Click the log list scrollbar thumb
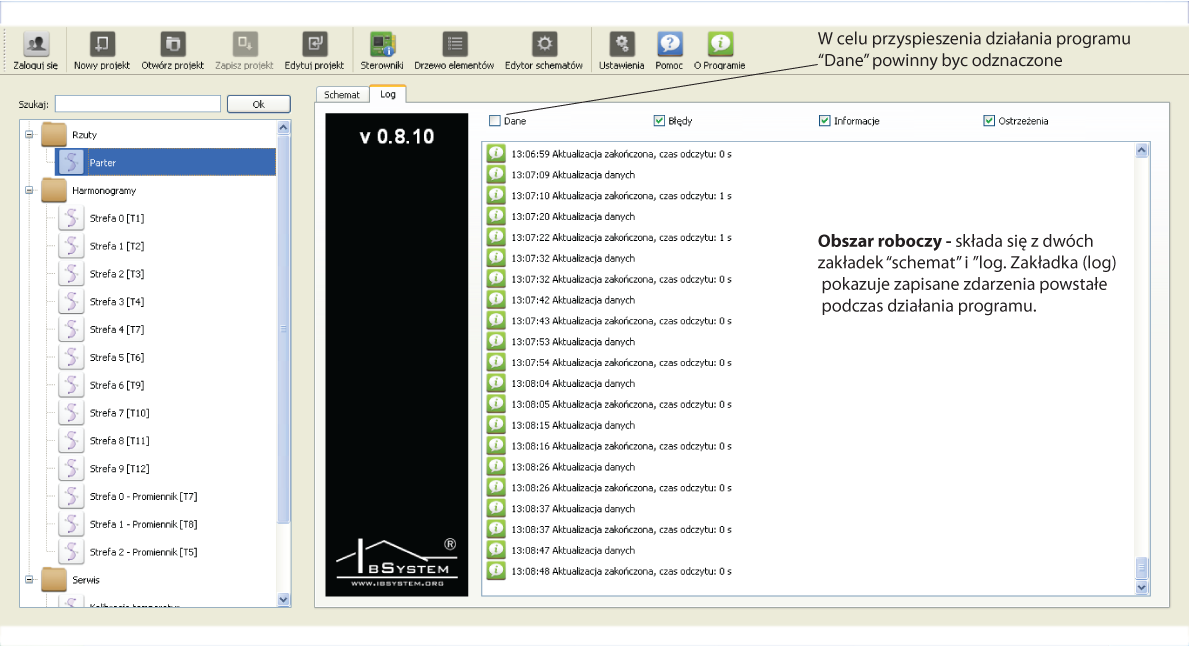The image size is (1189, 646). (1142, 568)
